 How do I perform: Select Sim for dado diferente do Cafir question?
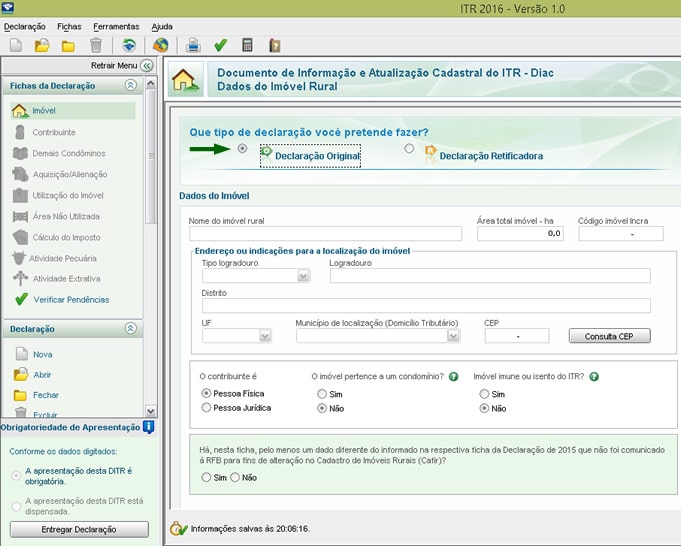[206, 477]
